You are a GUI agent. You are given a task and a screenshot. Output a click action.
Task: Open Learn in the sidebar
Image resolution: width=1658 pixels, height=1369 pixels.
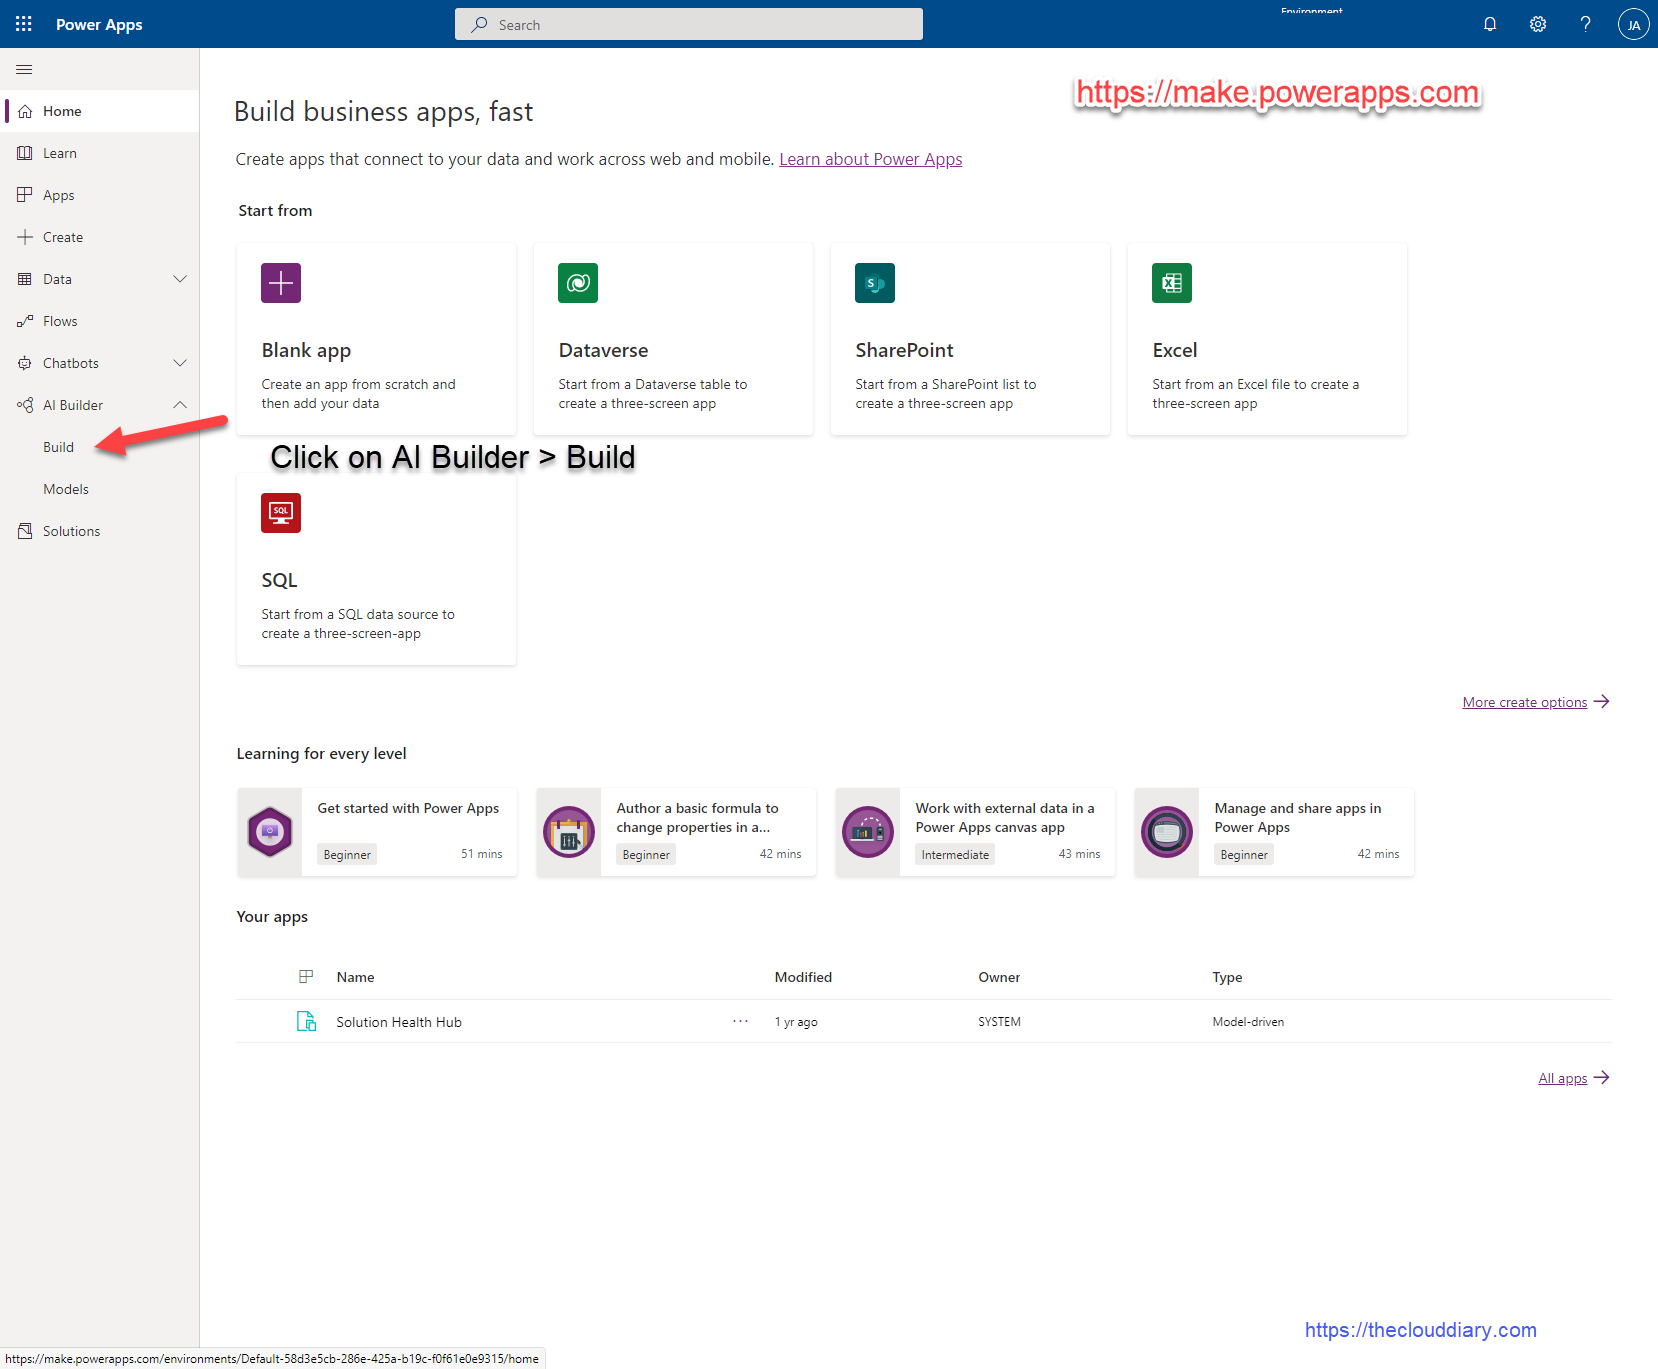pos(100,153)
